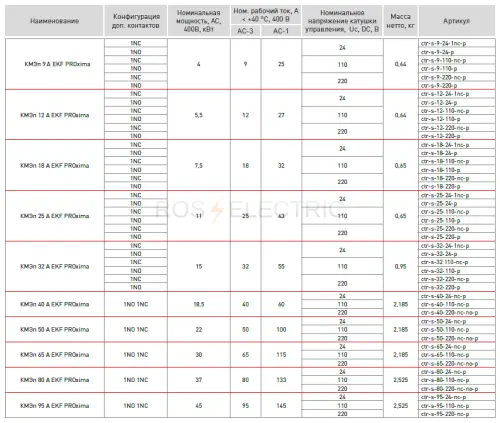Click the AC-1 sub-header cell
500x423 pixels.
(x=281, y=31)
